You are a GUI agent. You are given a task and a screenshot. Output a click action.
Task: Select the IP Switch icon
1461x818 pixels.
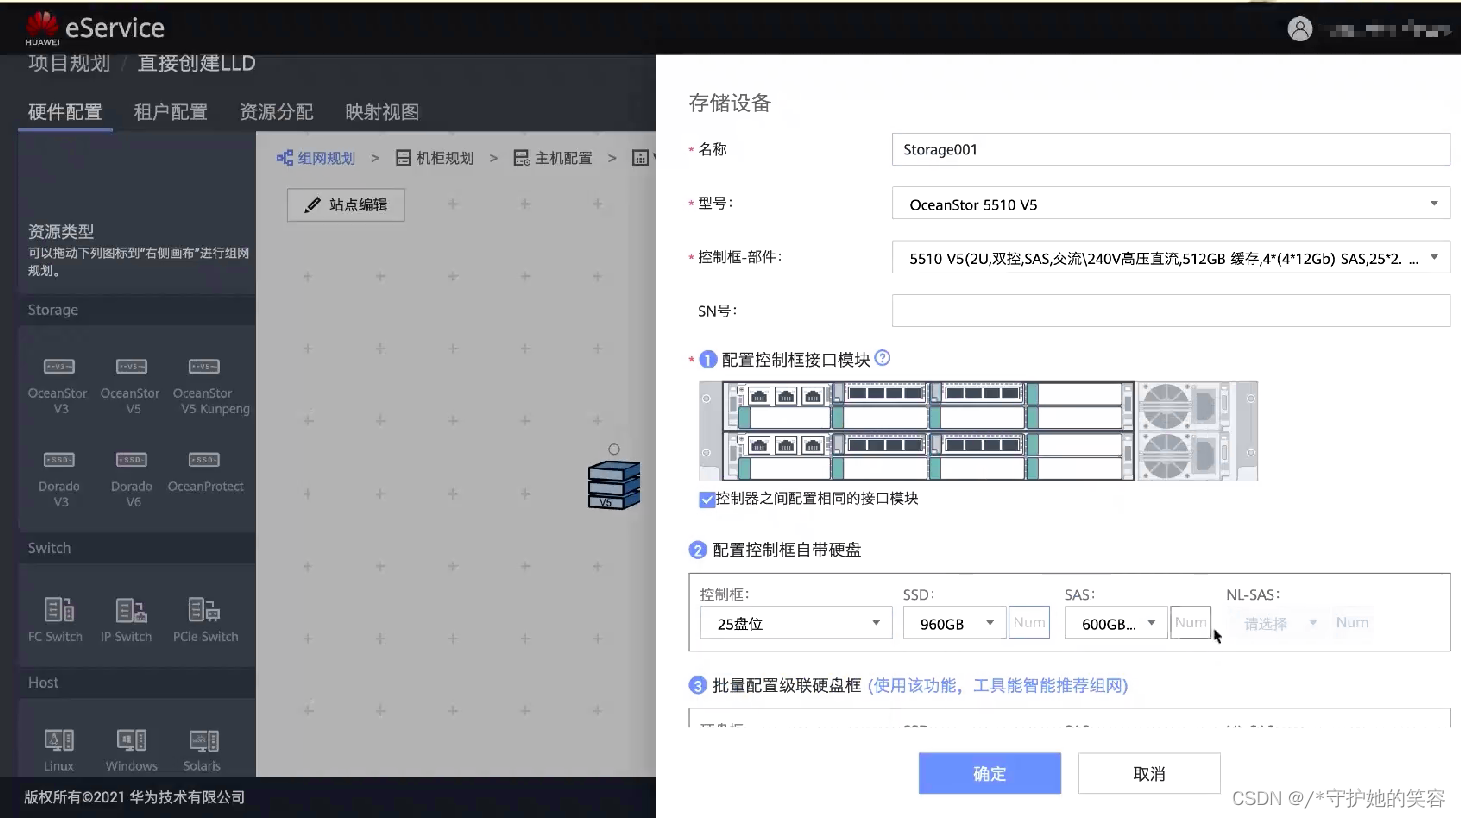(x=131, y=609)
